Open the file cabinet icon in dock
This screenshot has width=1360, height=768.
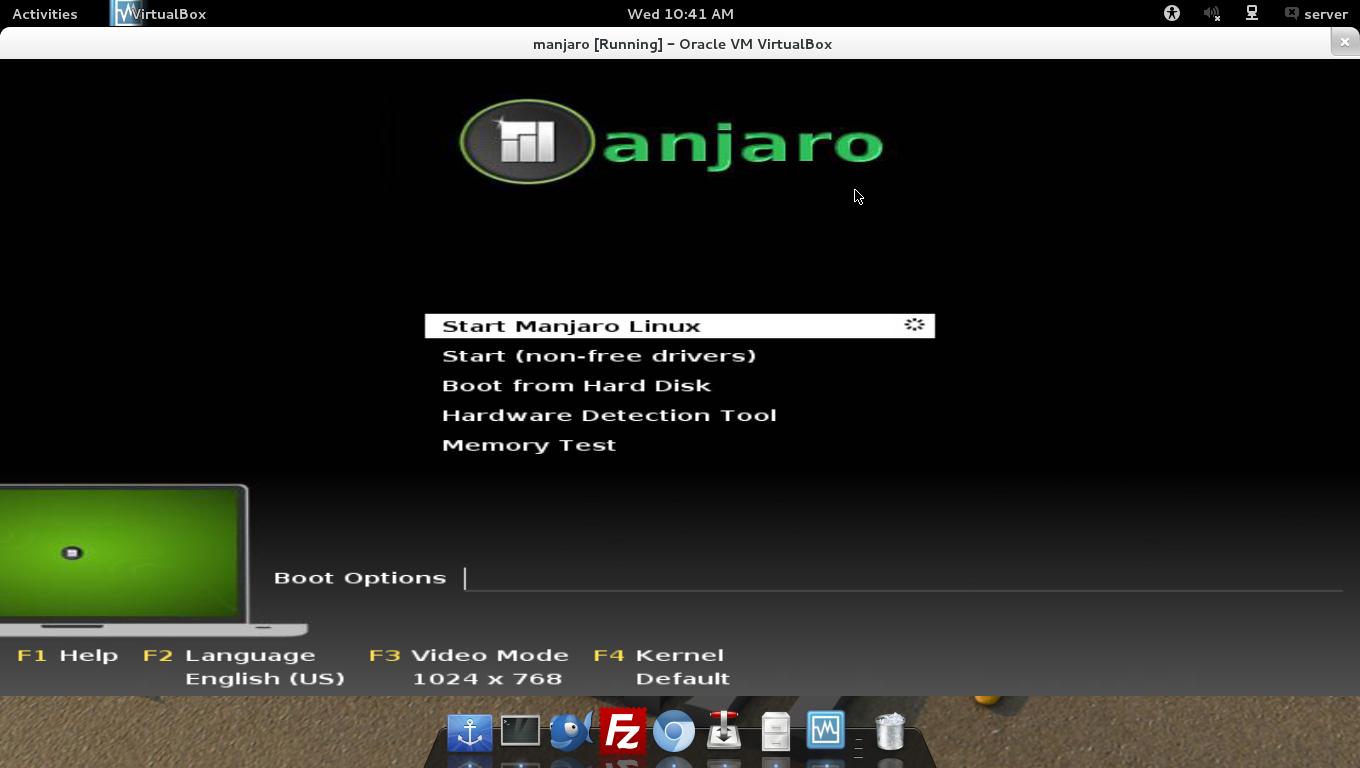click(775, 731)
